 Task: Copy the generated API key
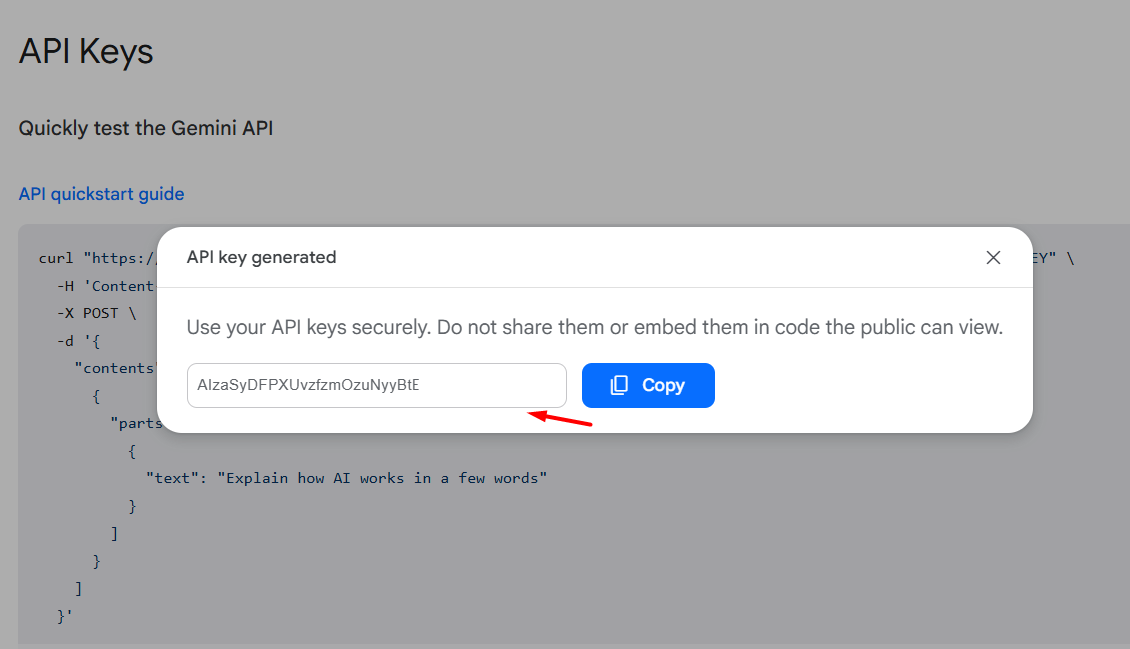pyautogui.click(x=648, y=385)
